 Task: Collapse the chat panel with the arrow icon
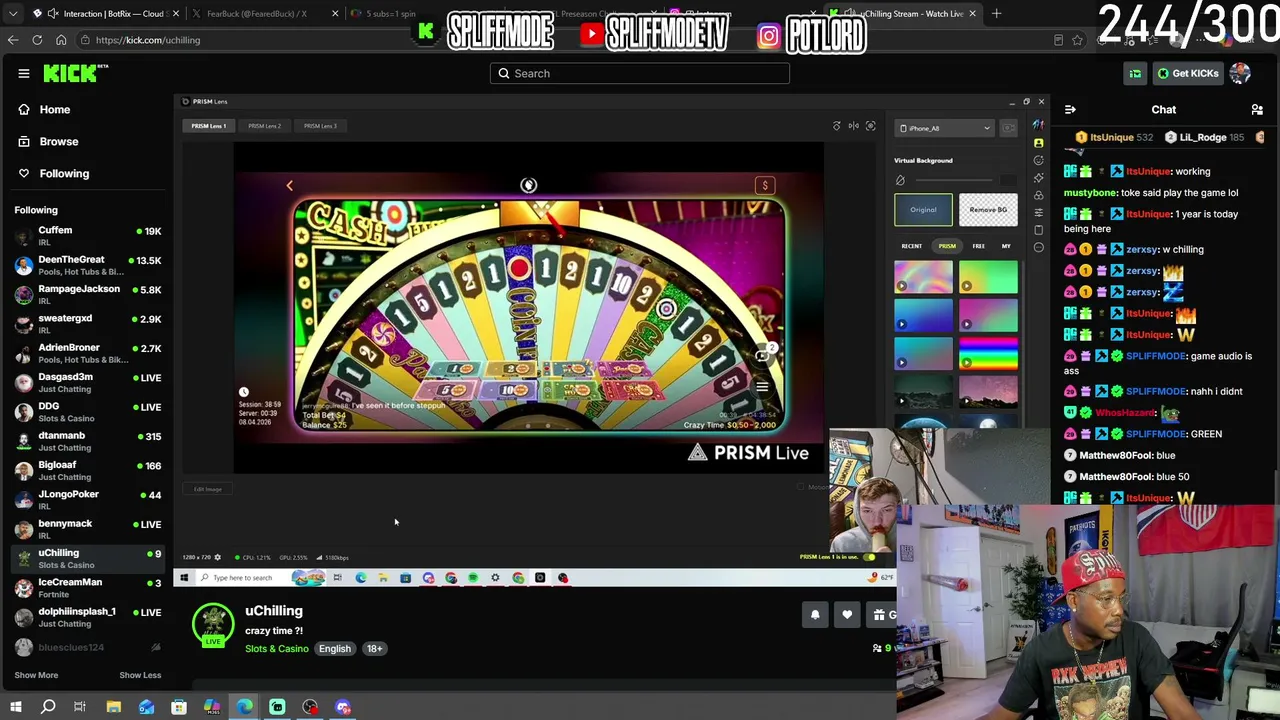click(x=1070, y=109)
